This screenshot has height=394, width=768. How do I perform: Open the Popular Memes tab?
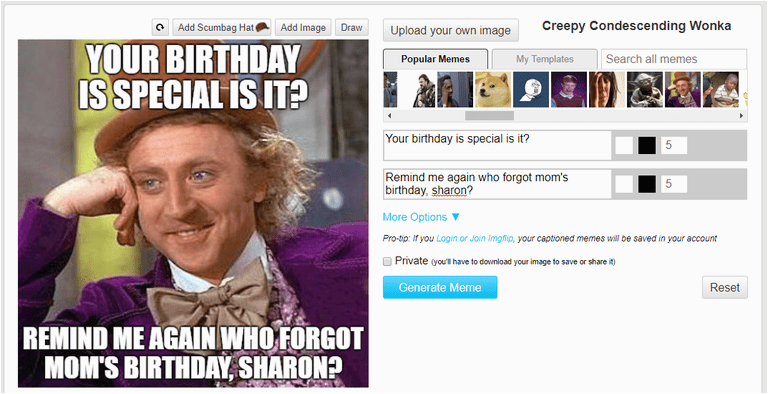coord(435,59)
